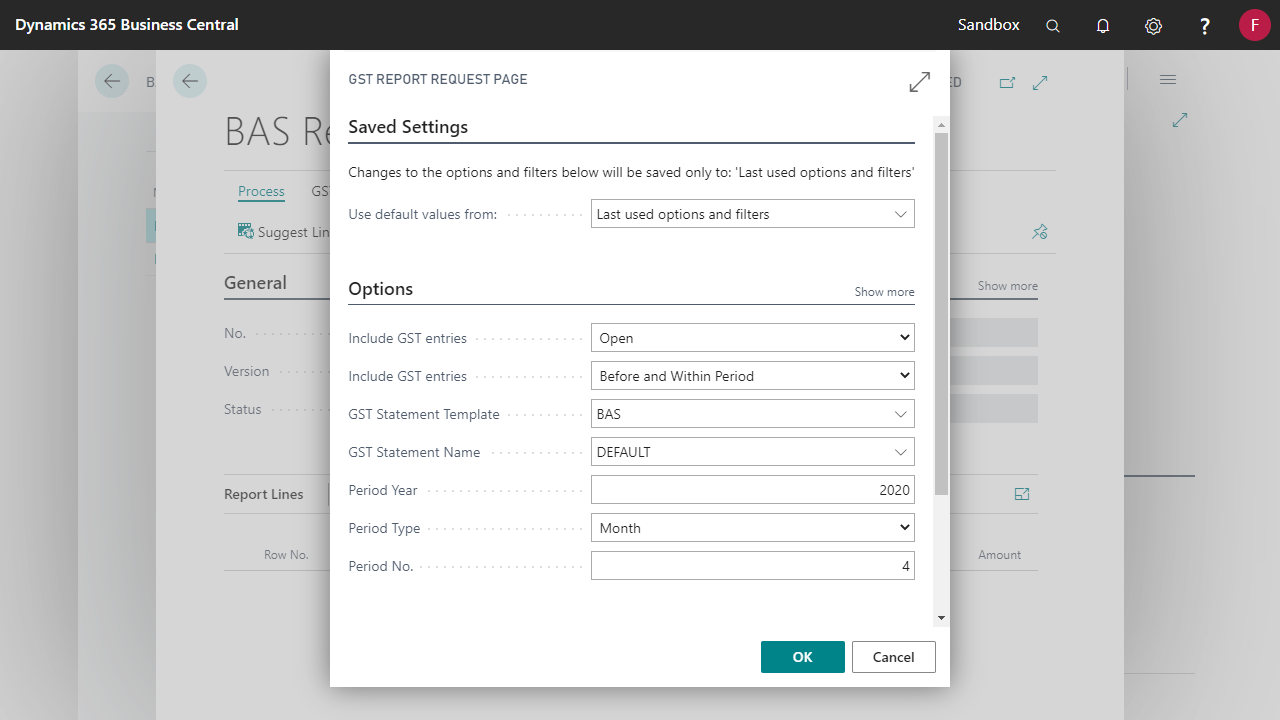Open the Include GST entries Open dropdown
This screenshot has width=1280, height=720.
[x=752, y=338]
